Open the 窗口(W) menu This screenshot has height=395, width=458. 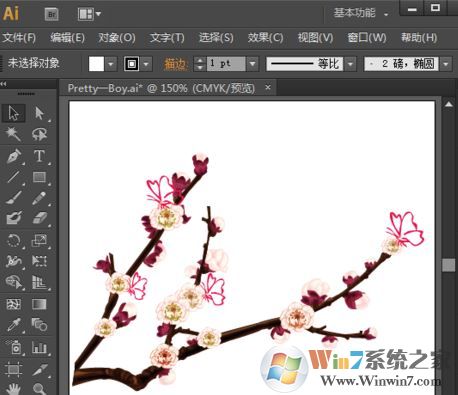tap(367, 37)
